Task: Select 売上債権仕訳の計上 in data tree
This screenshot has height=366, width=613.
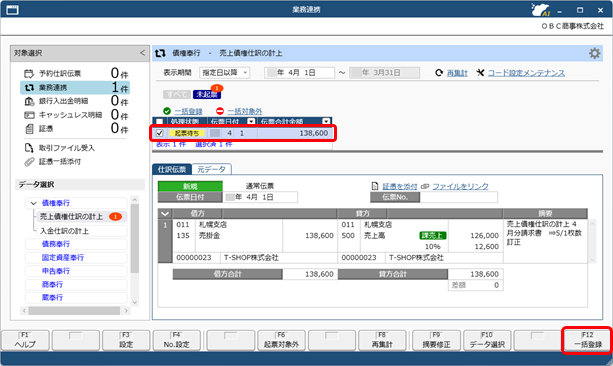Action: 82,217
